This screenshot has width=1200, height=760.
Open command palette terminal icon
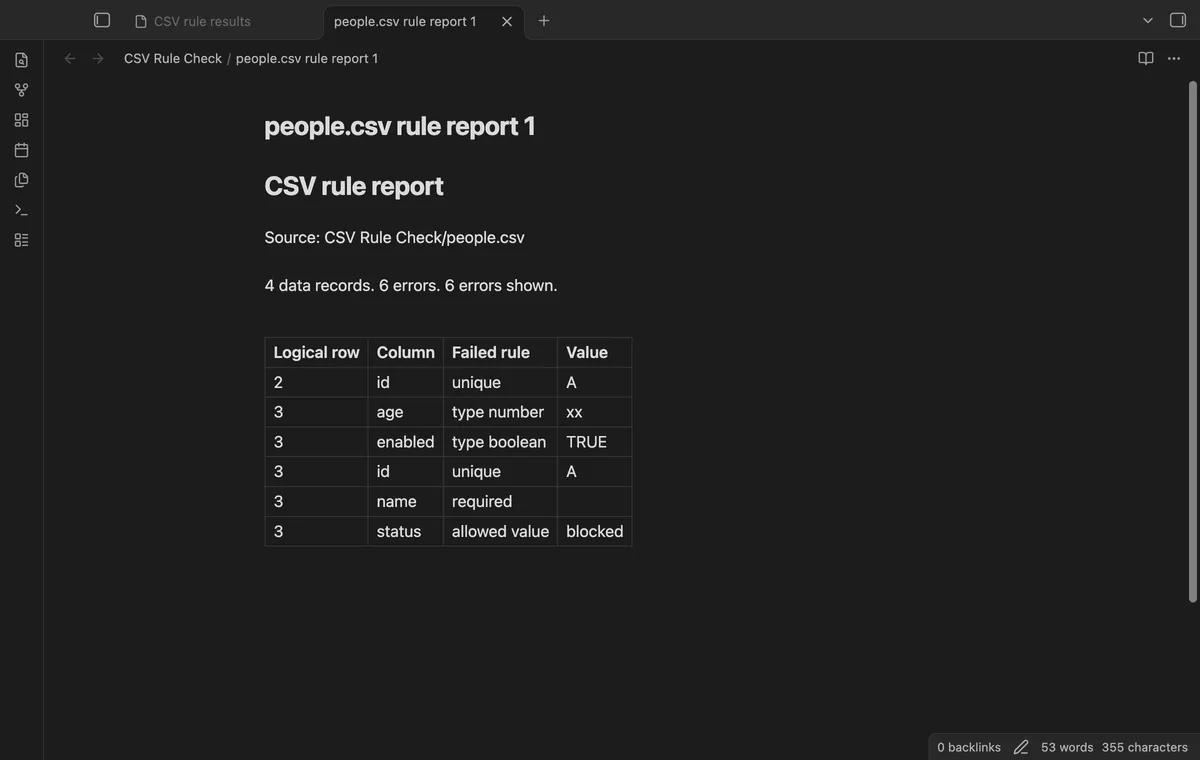22,210
